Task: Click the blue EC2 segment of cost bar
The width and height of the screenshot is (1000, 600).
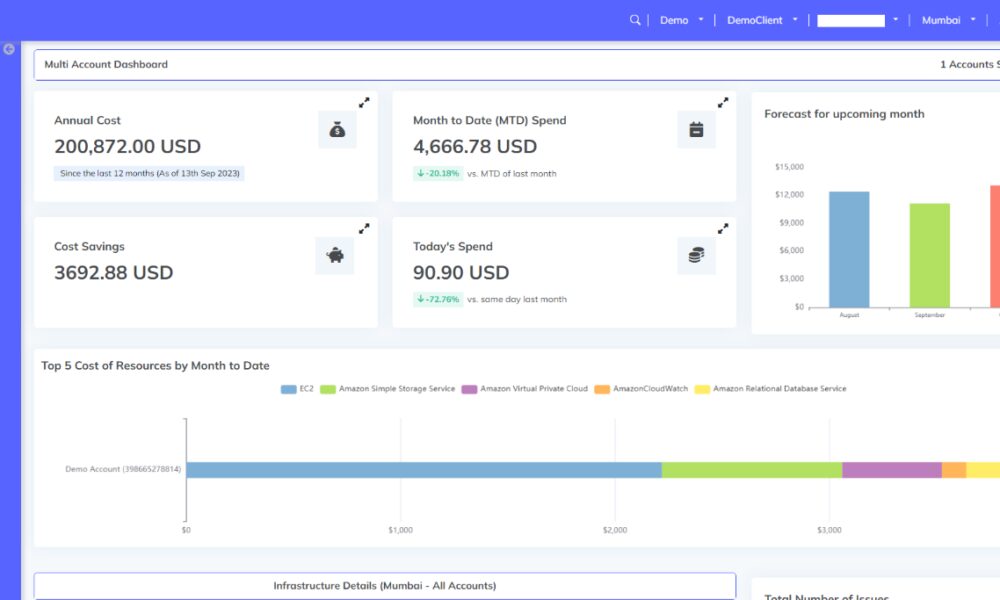Action: tap(423, 469)
